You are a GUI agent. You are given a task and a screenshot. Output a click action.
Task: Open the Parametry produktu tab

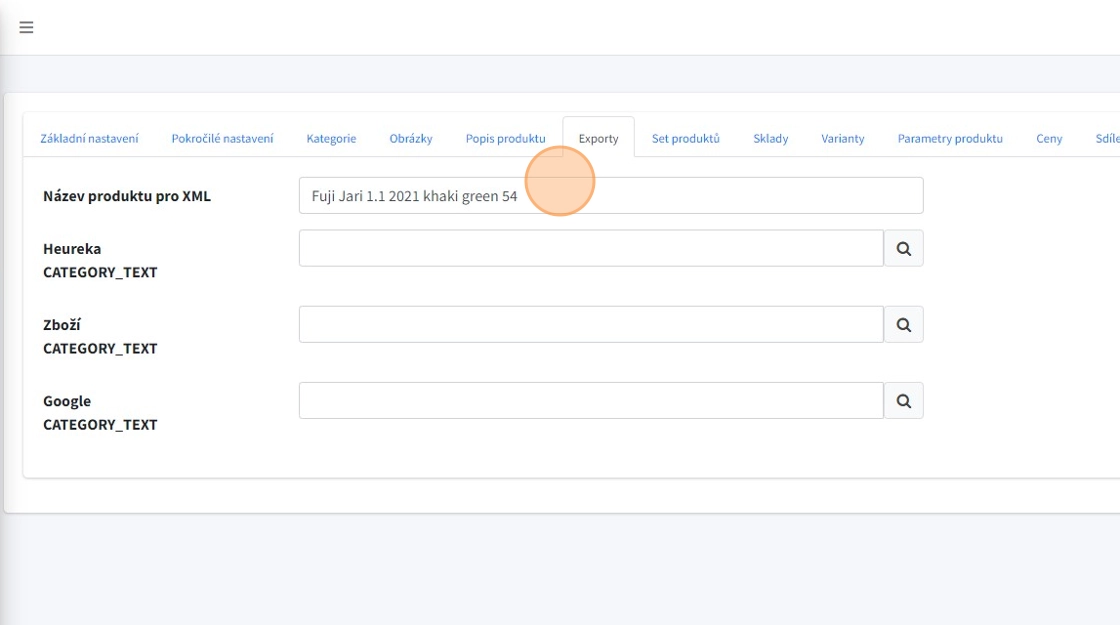tap(949, 138)
